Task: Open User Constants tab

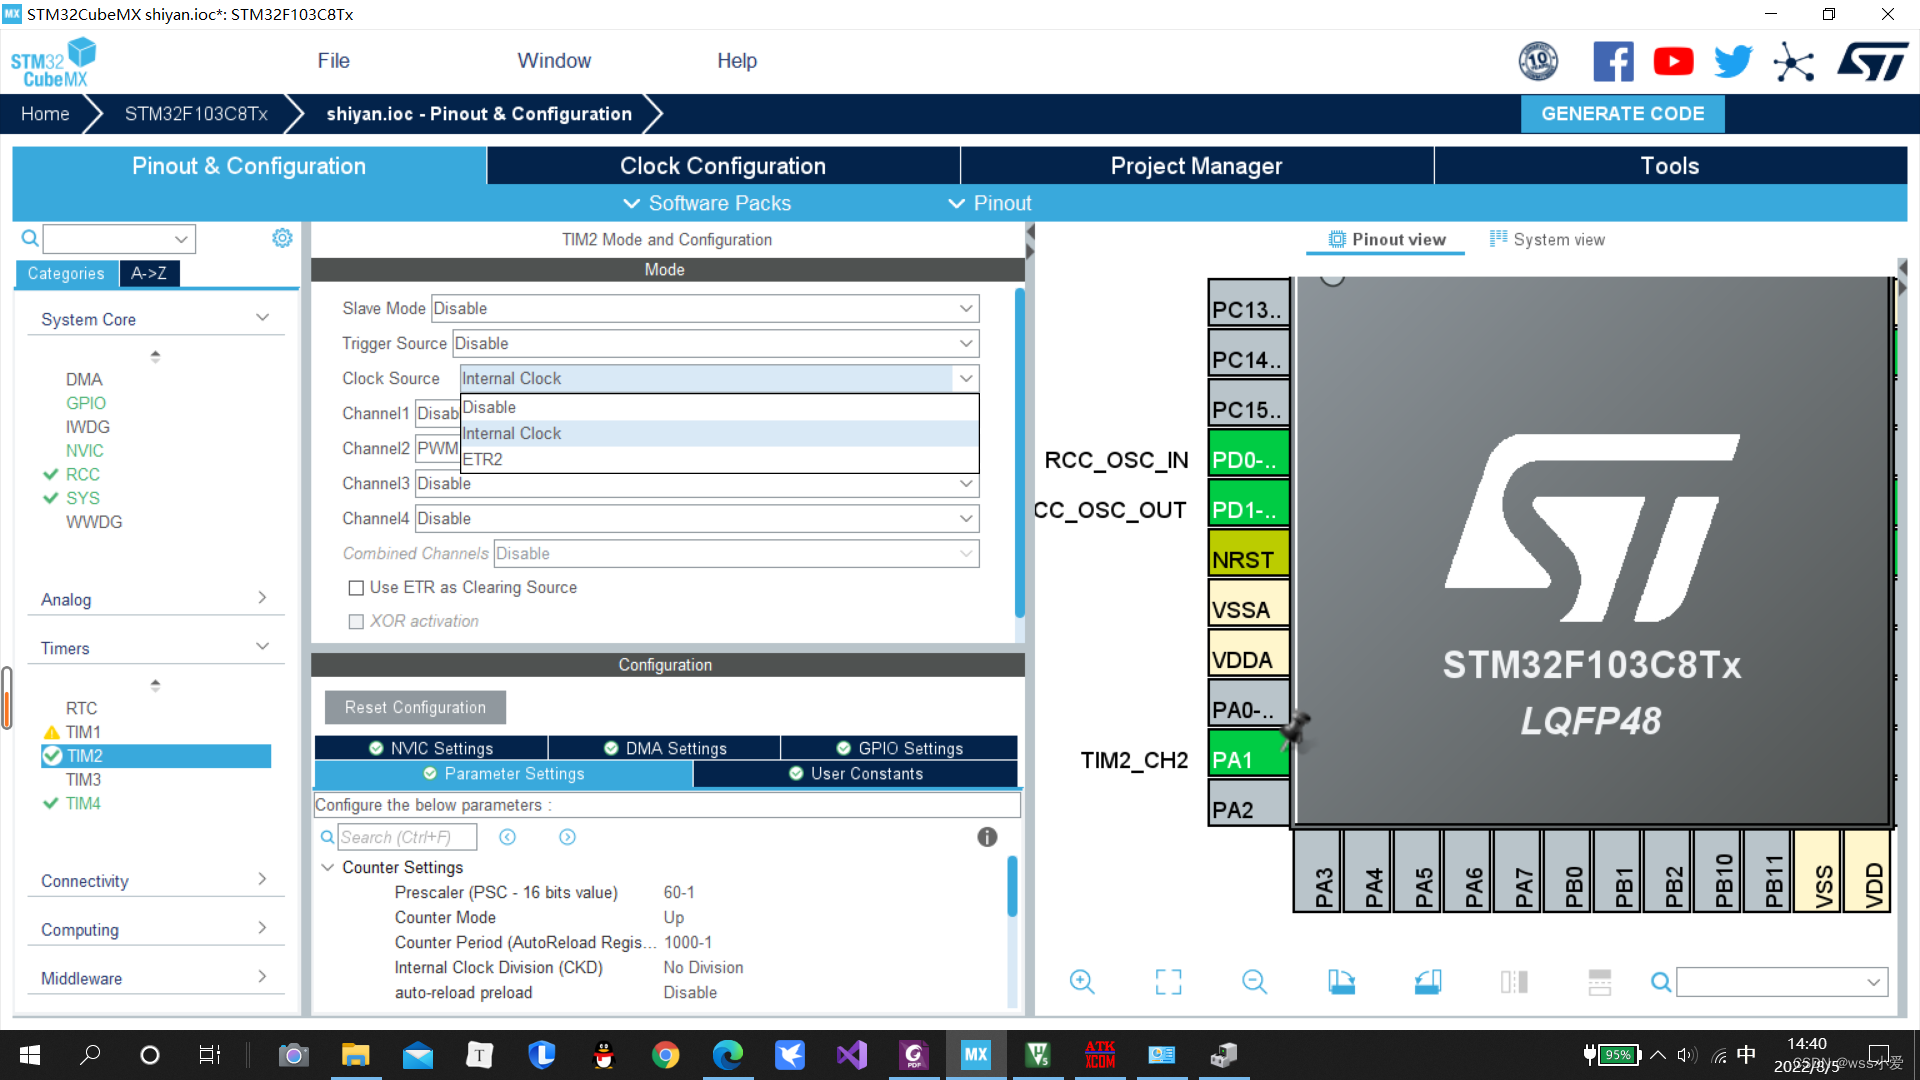Action: coord(856,773)
